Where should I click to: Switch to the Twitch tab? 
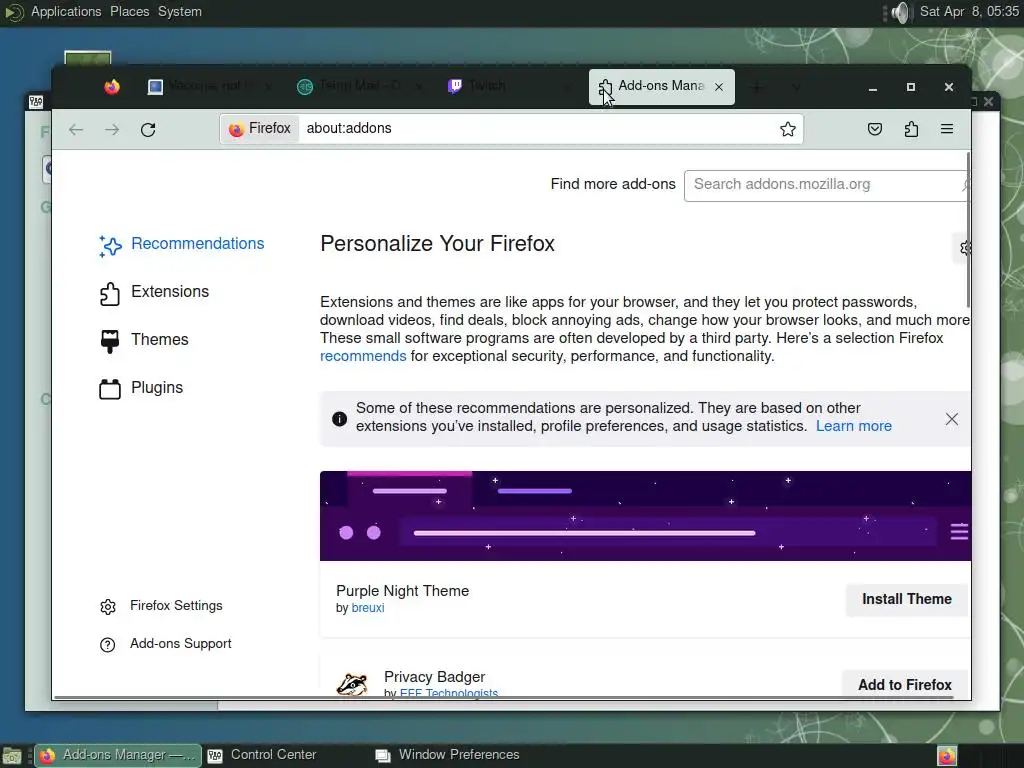point(511,86)
